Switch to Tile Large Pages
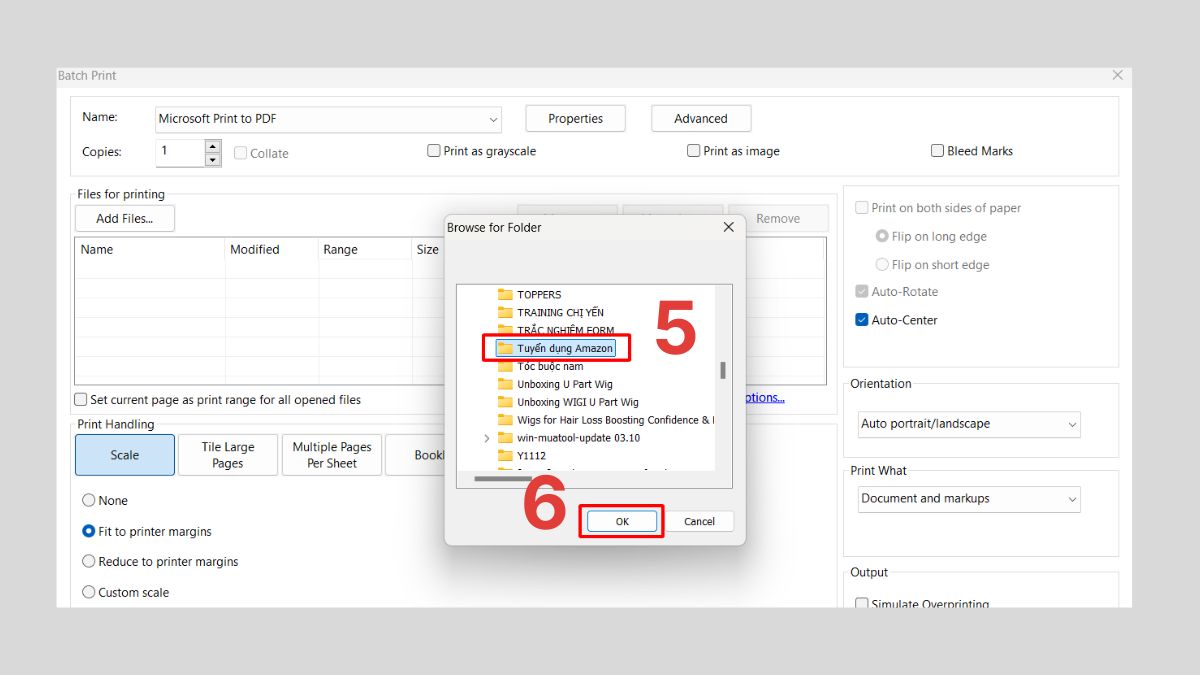This screenshot has width=1200, height=675. point(228,455)
